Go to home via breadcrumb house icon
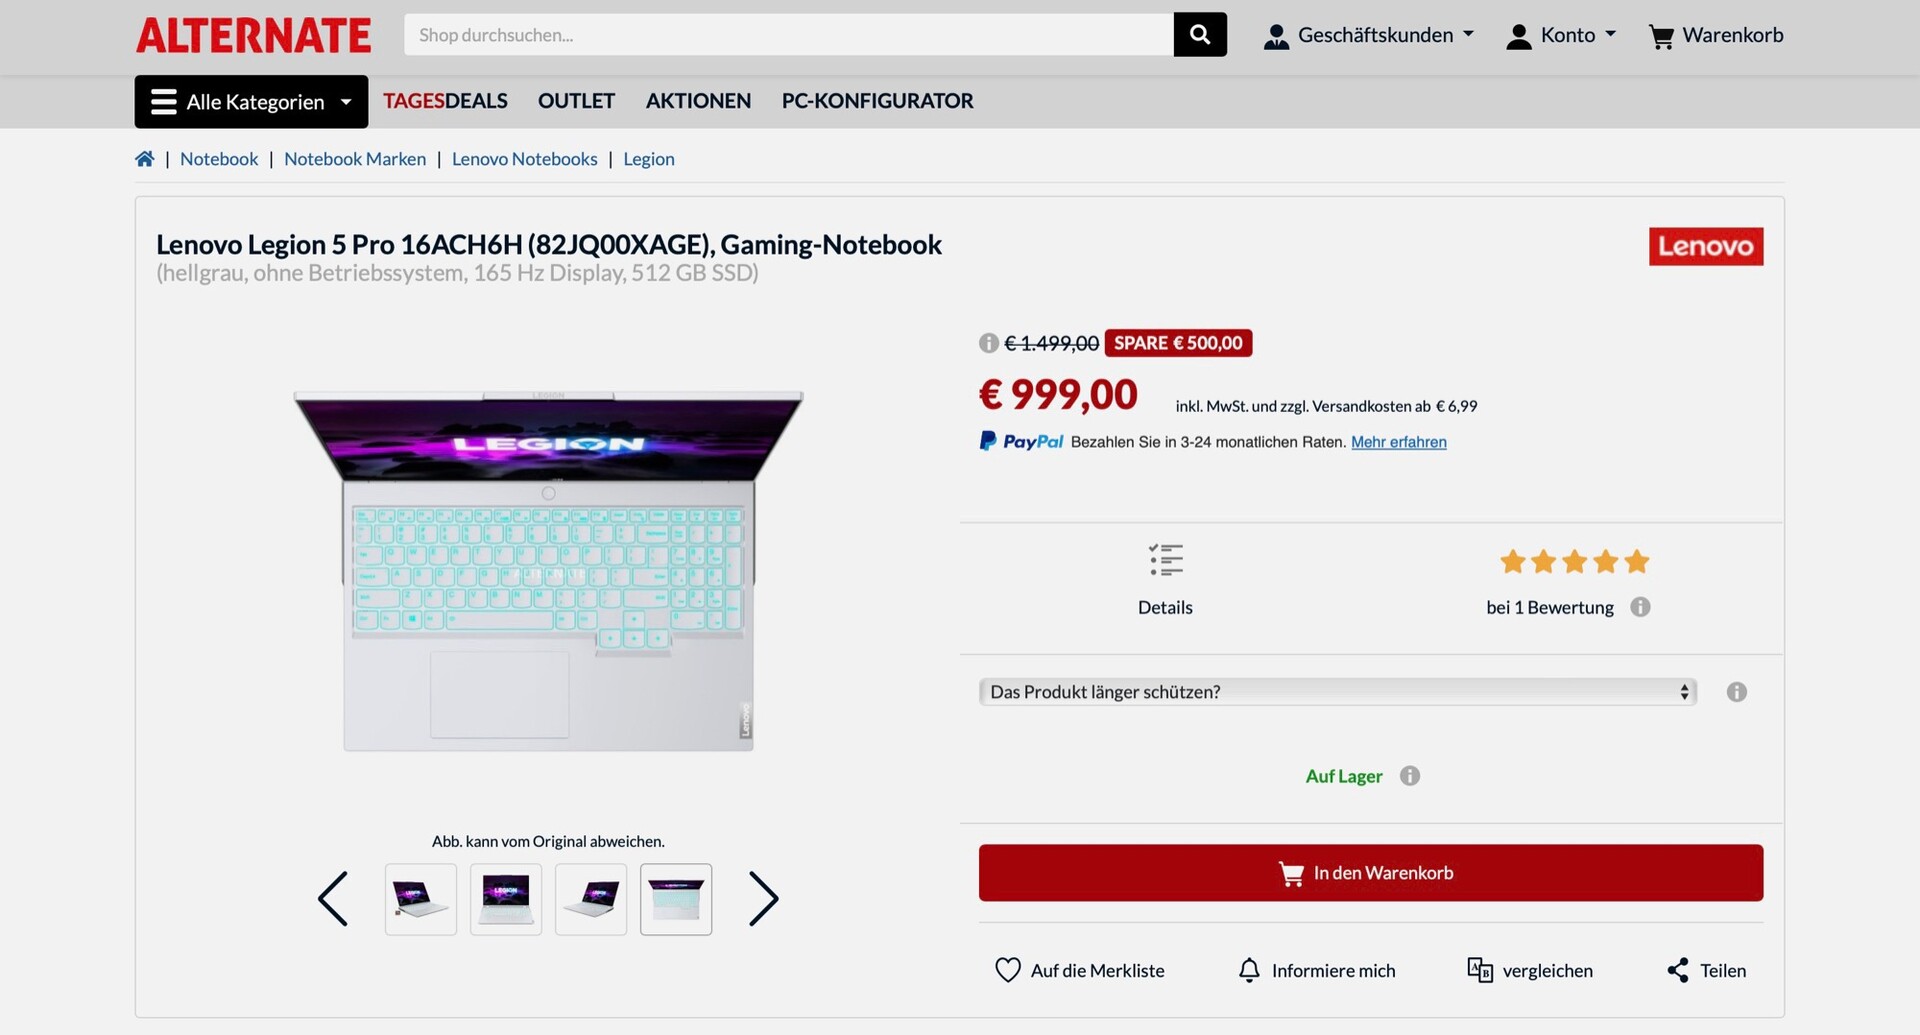The image size is (1920, 1035). click(145, 159)
